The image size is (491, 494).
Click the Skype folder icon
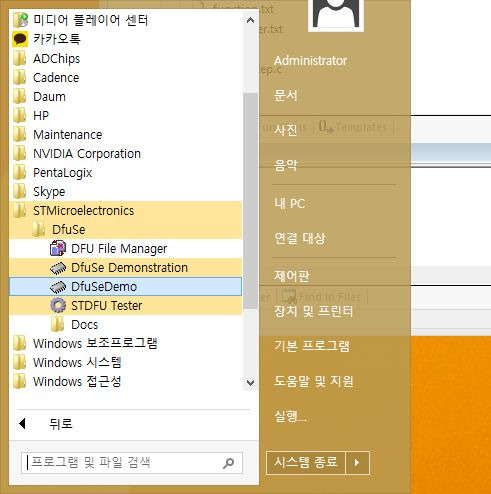[x=20, y=191]
